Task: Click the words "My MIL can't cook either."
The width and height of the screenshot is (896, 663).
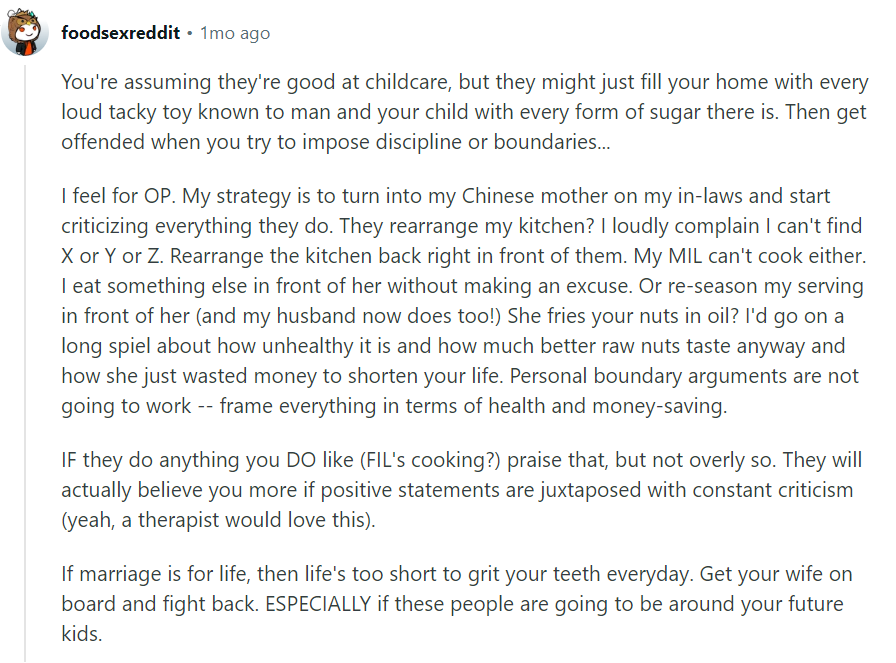Action: (750, 256)
